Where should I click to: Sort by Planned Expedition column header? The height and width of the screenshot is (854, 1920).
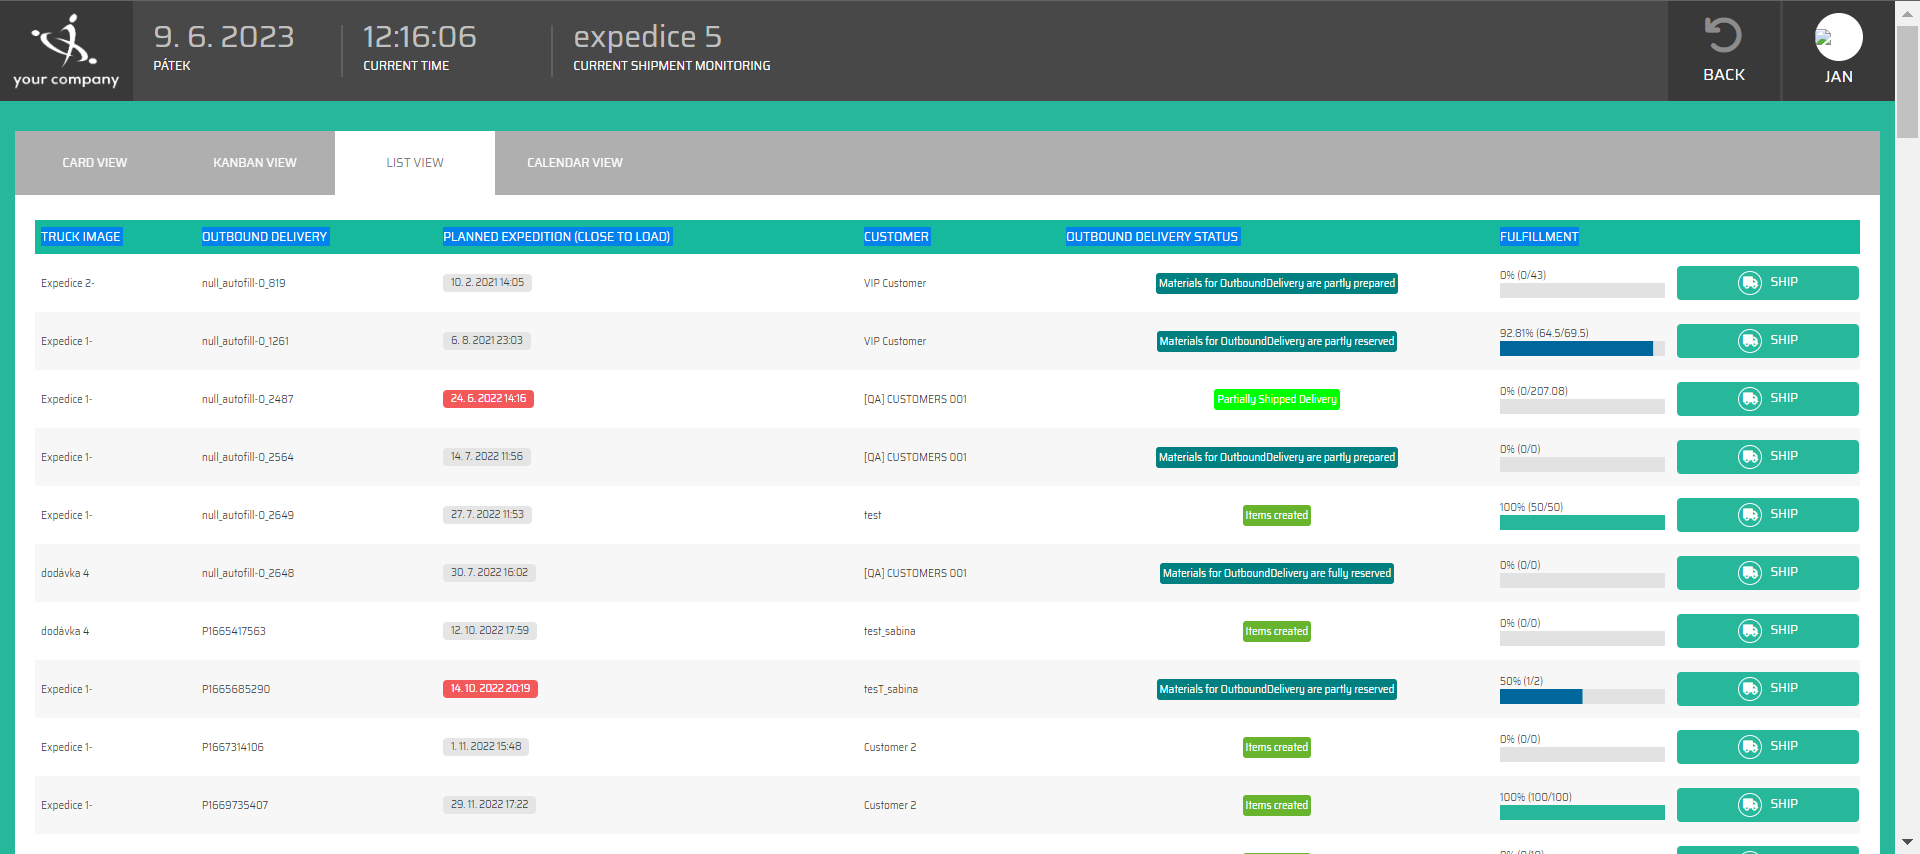[556, 237]
